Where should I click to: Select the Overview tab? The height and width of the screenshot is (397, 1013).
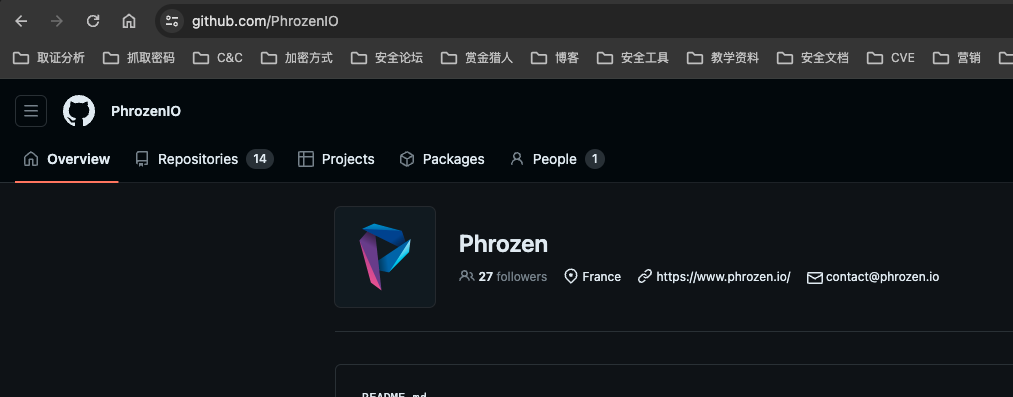click(x=67, y=159)
